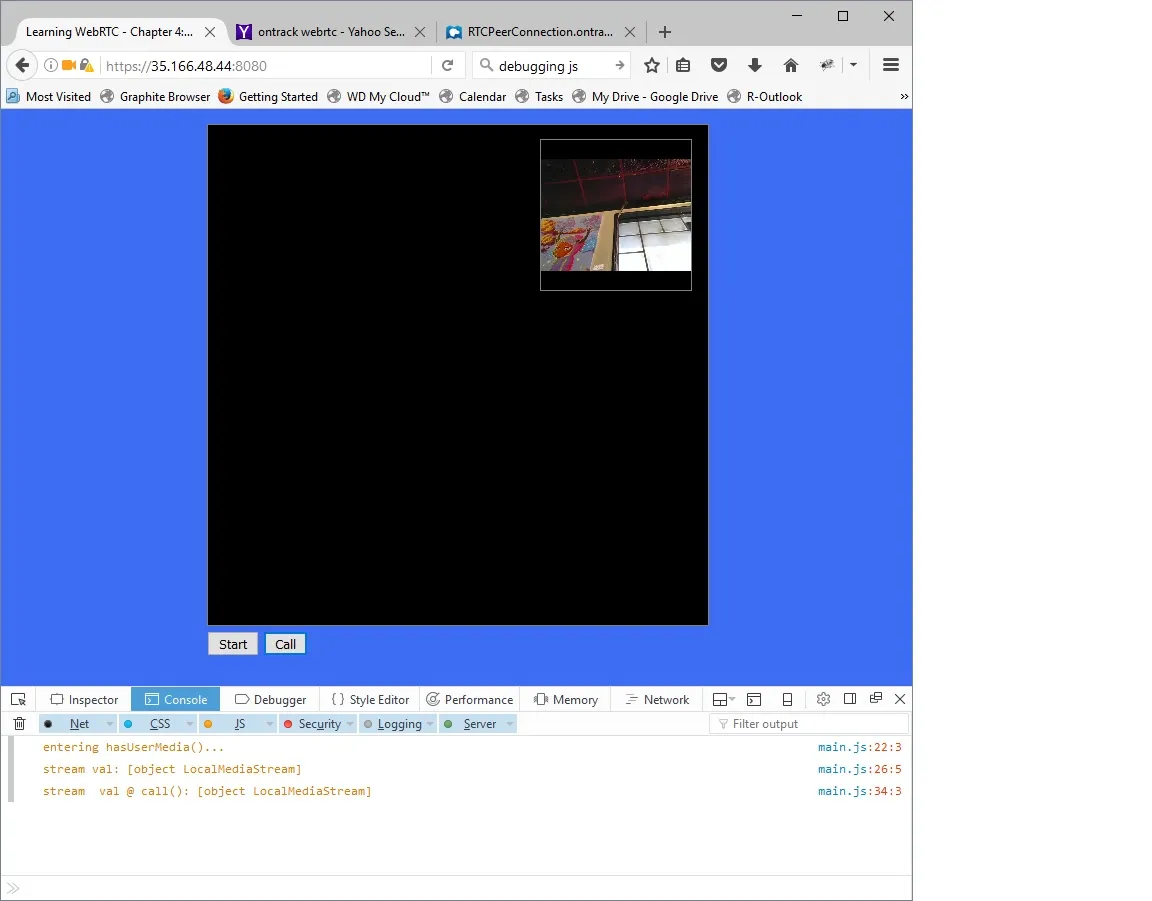Show more bookmarks chevron
This screenshot has height=901, width=1152.
pyautogui.click(x=904, y=96)
